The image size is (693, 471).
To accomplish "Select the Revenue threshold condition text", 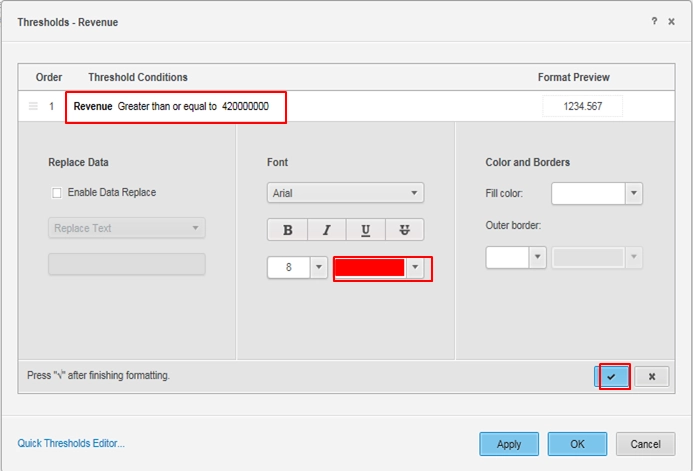I will click(176, 106).
